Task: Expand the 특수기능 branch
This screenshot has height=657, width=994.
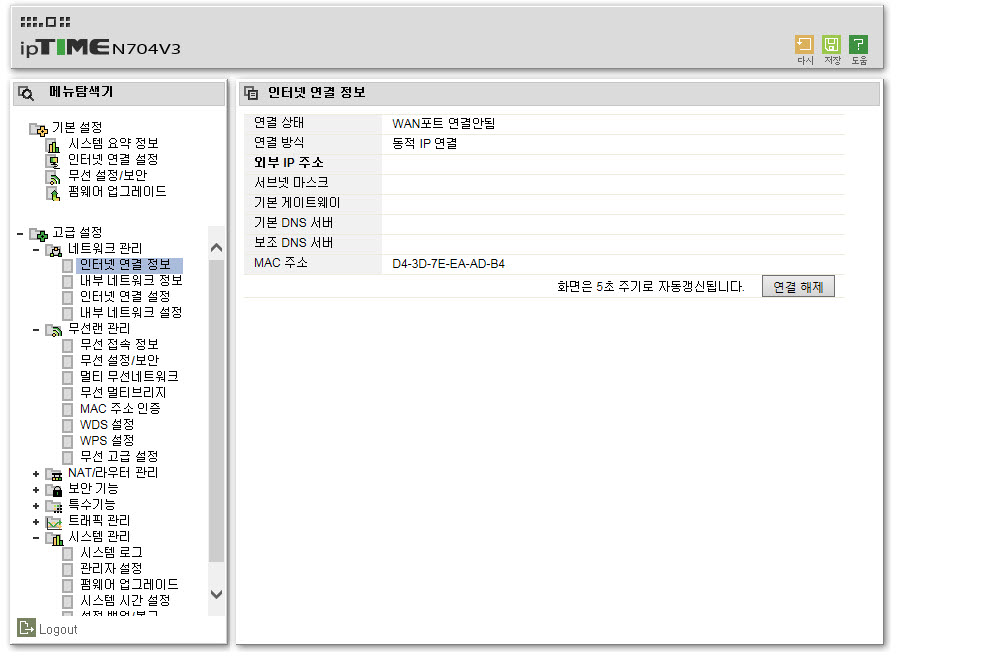Action: coord(36,506)
